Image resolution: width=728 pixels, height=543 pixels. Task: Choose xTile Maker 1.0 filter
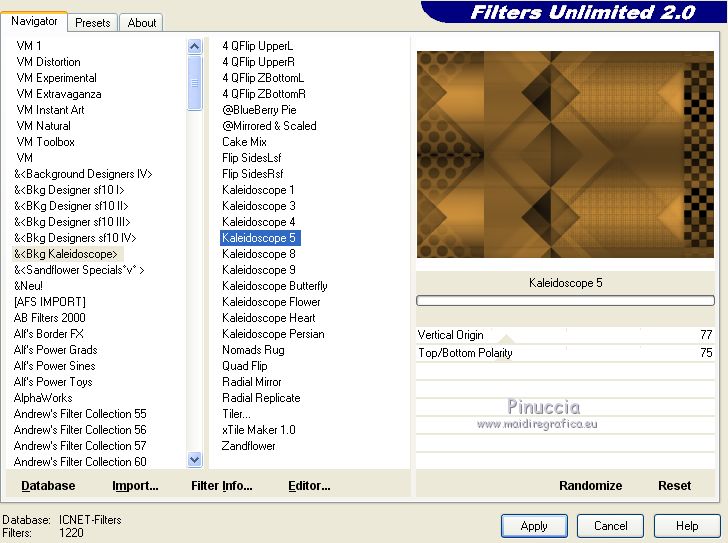[x=259, y=430]
